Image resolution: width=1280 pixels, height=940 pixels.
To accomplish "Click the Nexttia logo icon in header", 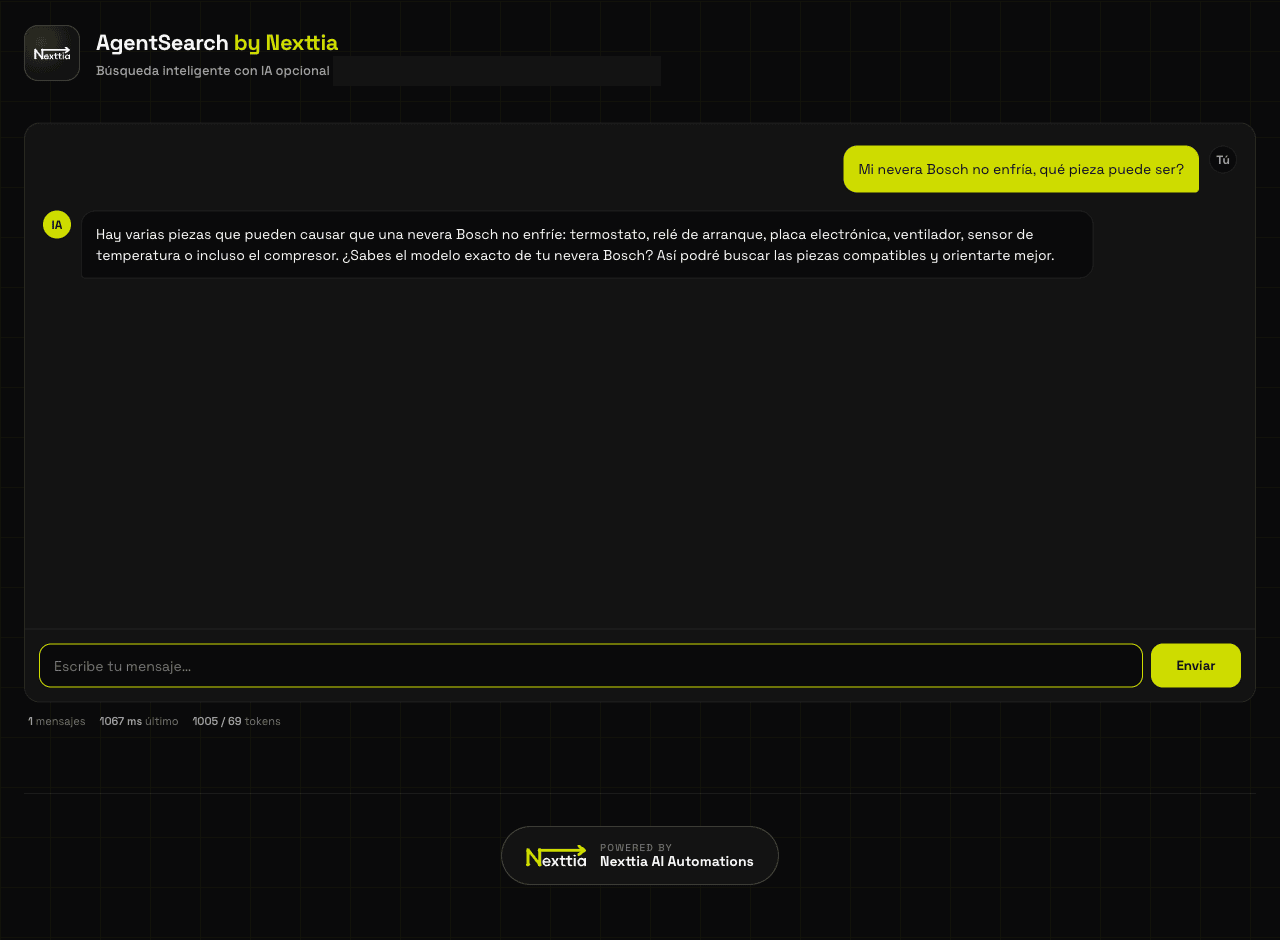I will tap(52, 53).
